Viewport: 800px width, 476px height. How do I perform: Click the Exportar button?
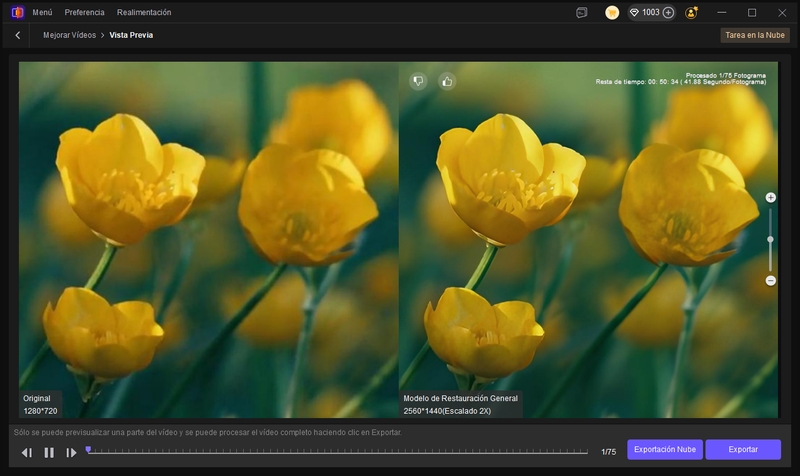[743, 450]
